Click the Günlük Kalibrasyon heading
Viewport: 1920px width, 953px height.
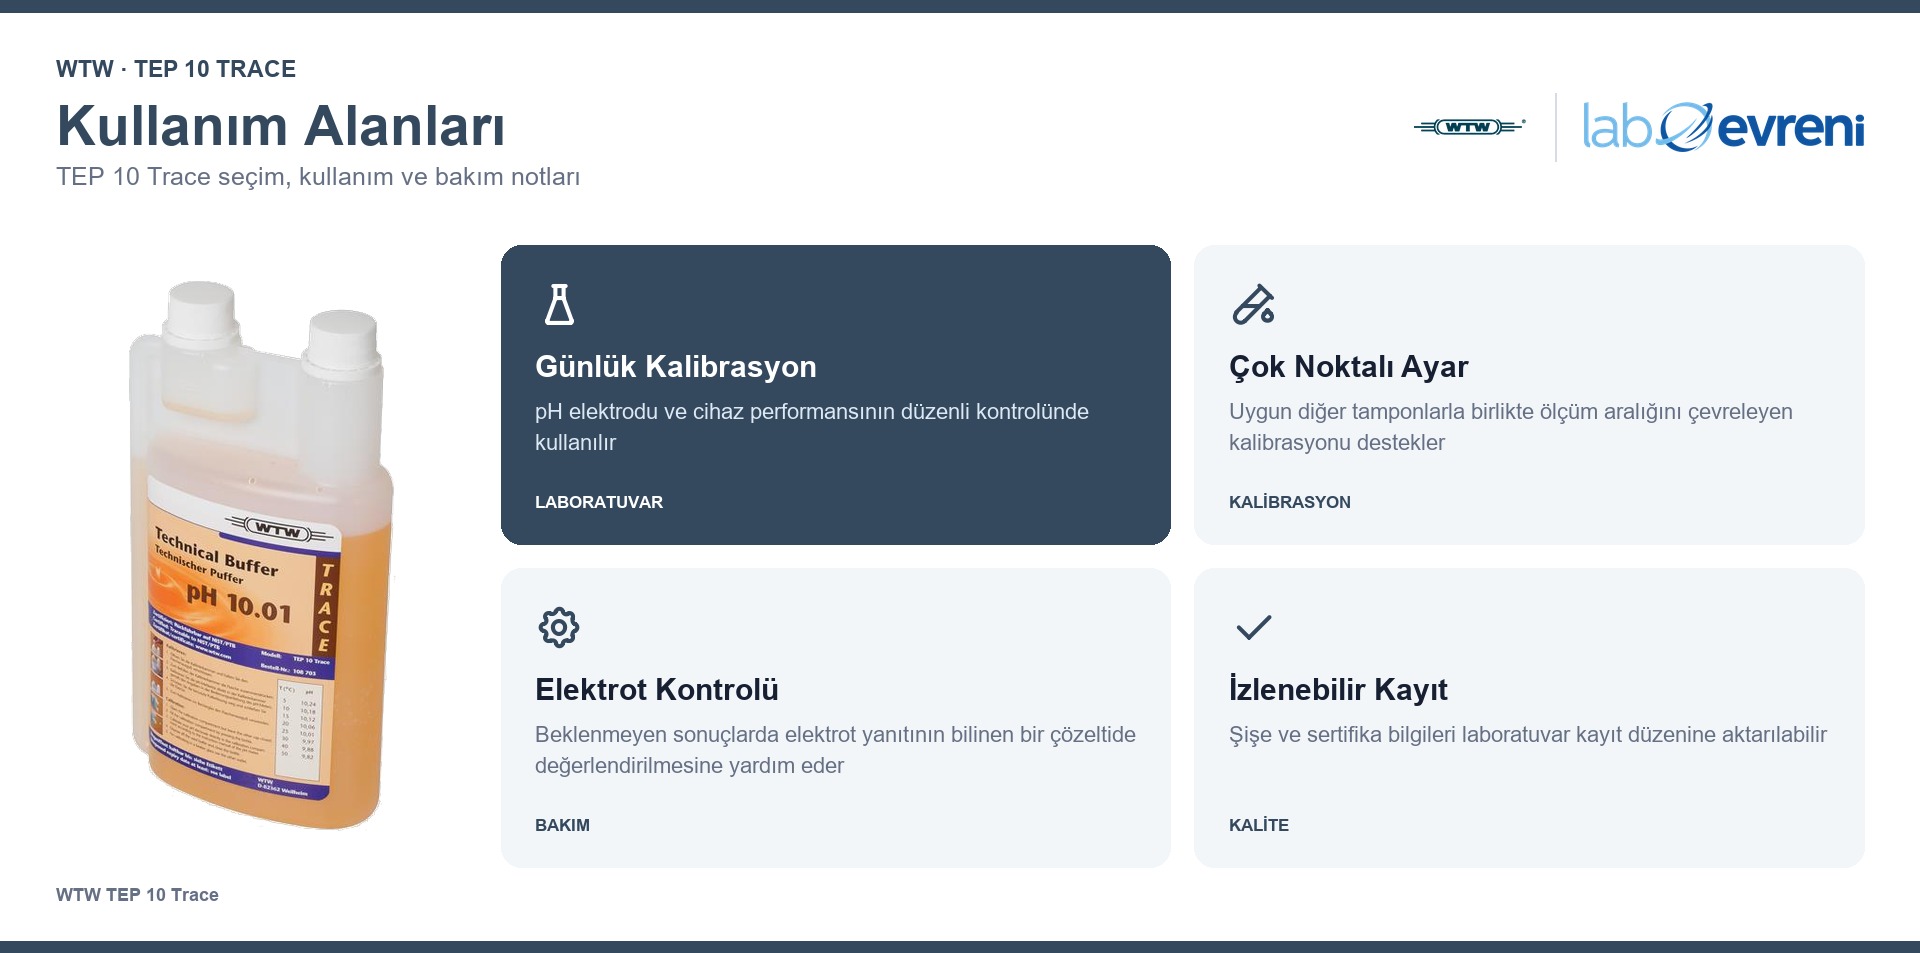pos(676,367)
